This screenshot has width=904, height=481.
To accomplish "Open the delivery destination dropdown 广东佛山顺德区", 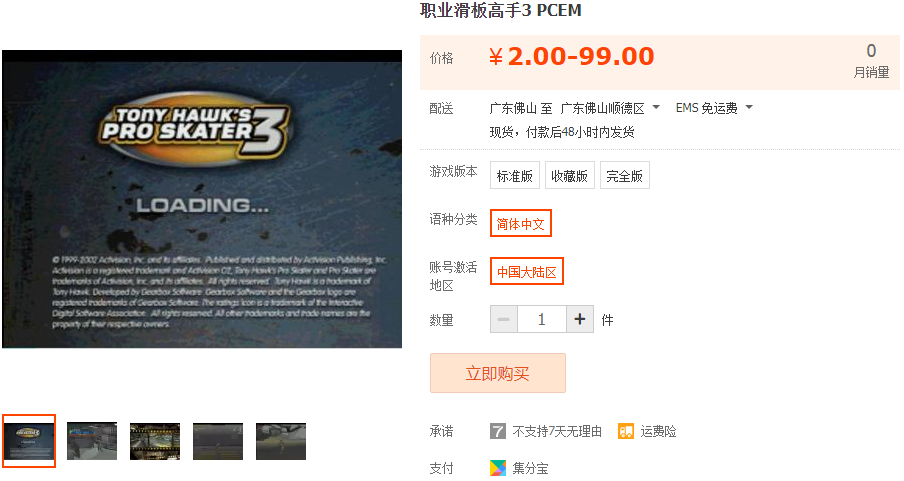I will 610,108.
